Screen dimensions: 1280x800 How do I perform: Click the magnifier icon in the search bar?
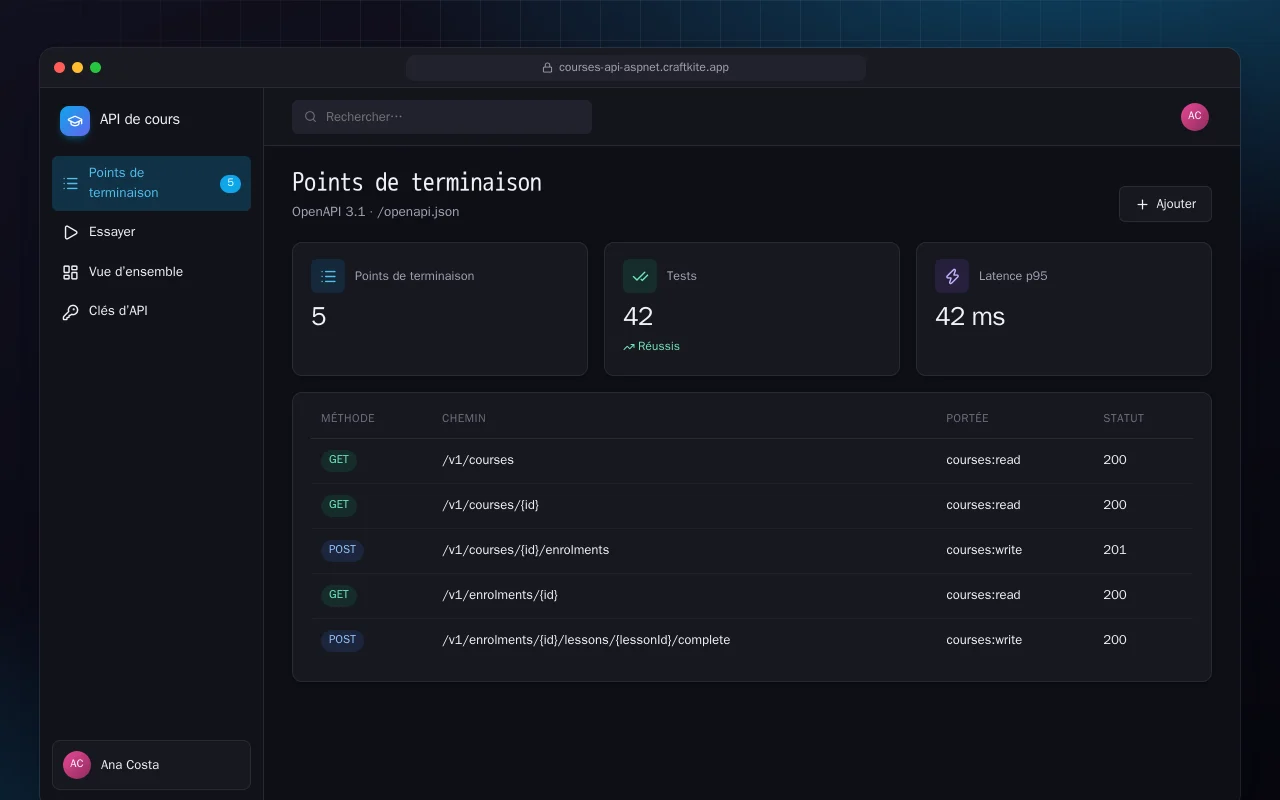(x=311, y=117)
